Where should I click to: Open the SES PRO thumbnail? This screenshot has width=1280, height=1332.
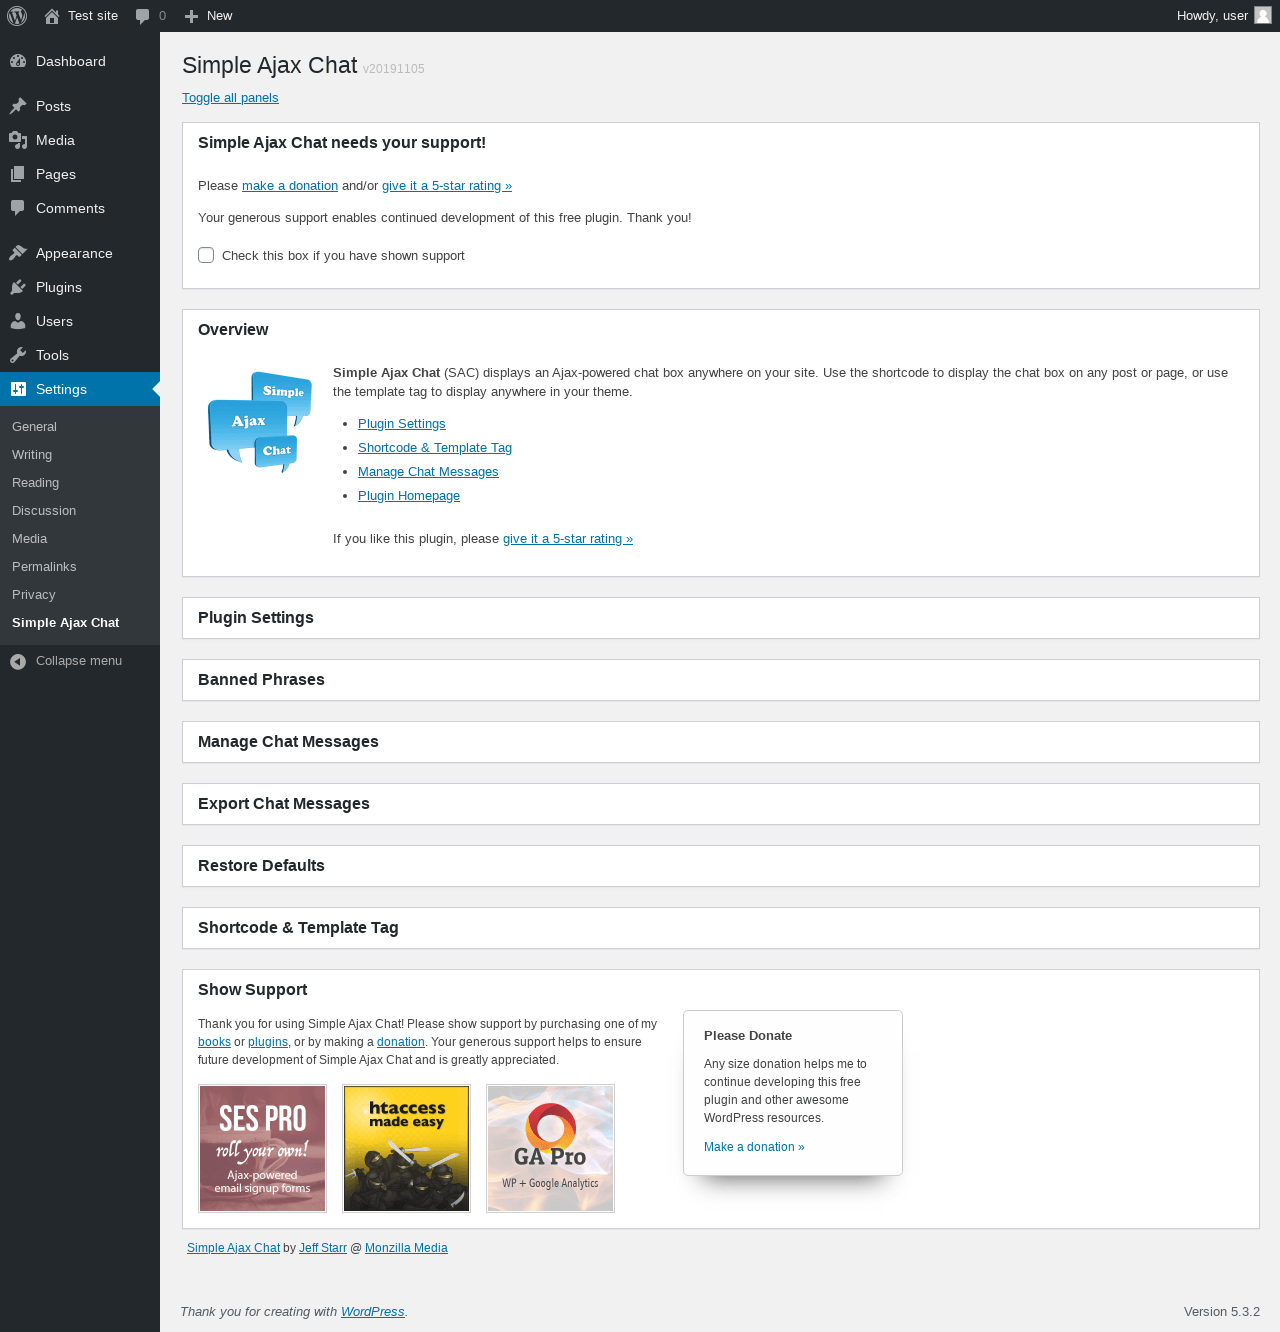(x=262, y=1148)
